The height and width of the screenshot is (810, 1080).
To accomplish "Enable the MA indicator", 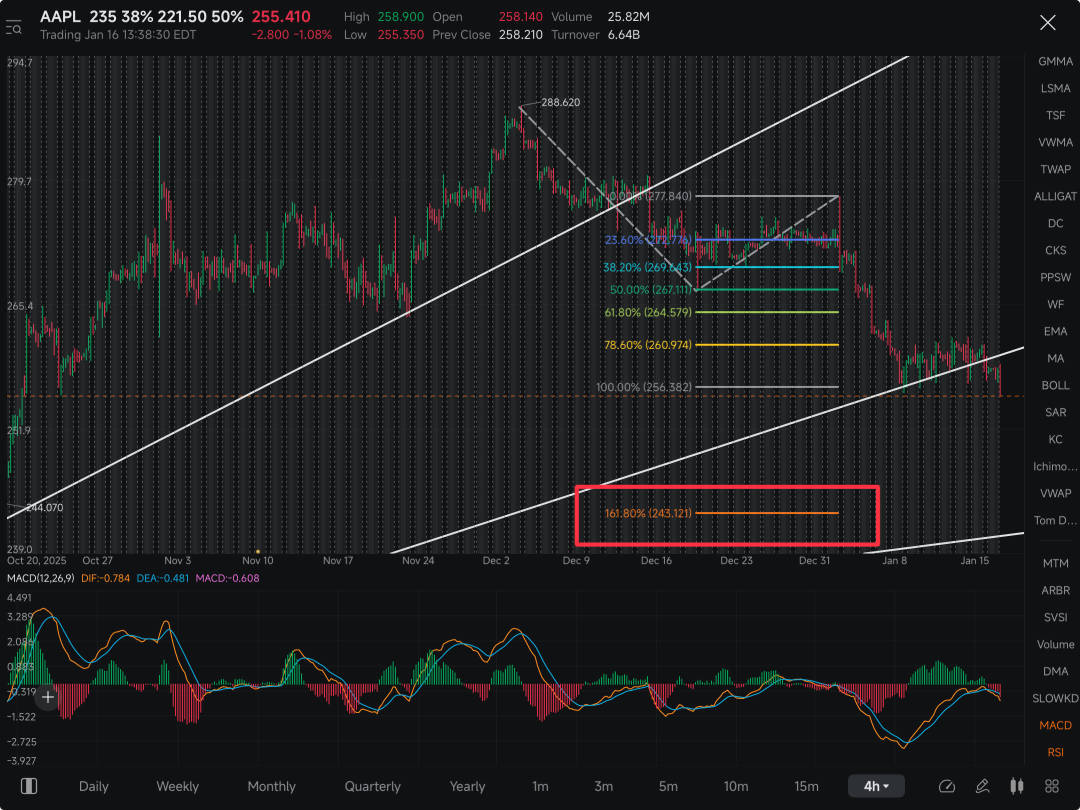I will point(1055,358).
